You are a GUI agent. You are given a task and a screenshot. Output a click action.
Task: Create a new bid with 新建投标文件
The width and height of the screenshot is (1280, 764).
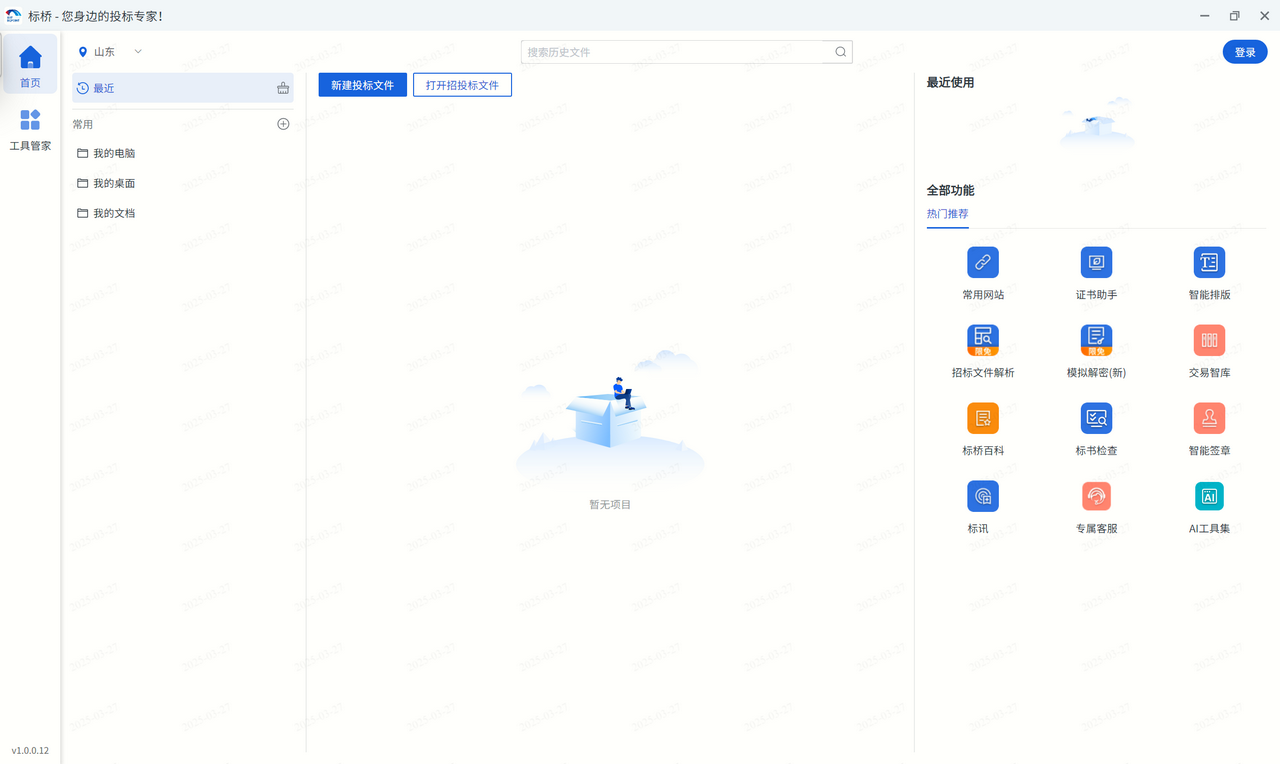362,85
